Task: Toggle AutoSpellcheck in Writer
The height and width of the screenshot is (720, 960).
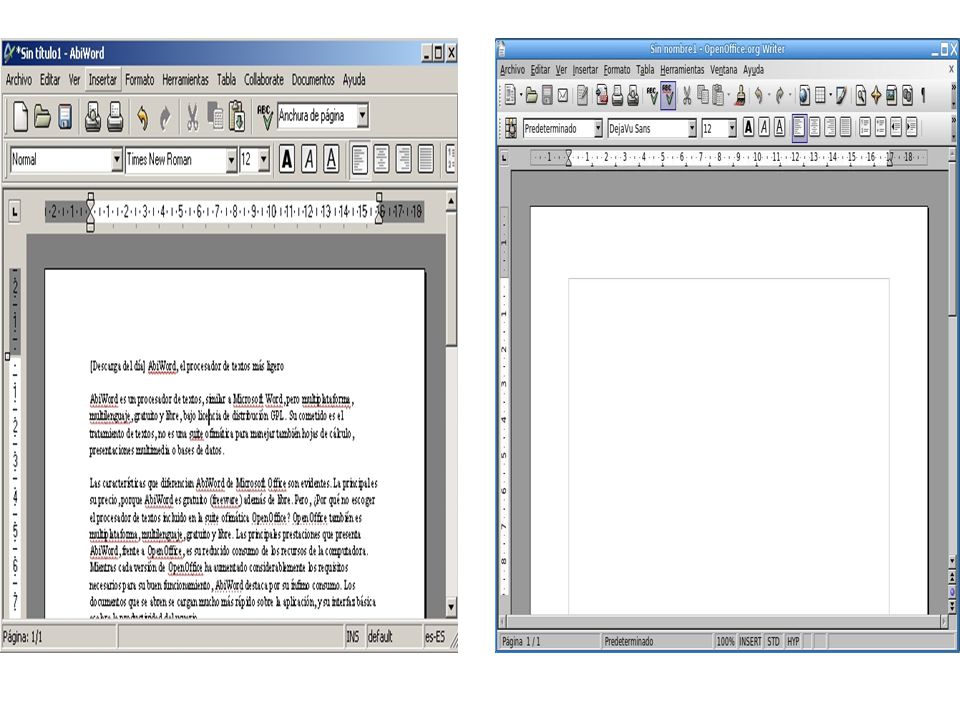Action: click(x=668, y=95)
